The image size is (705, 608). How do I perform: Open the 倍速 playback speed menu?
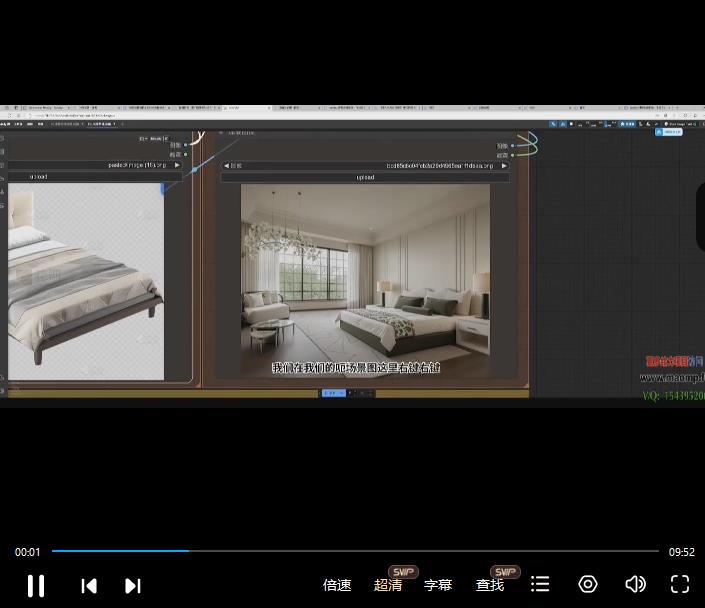pyautogui.click(x=337, y=585)
